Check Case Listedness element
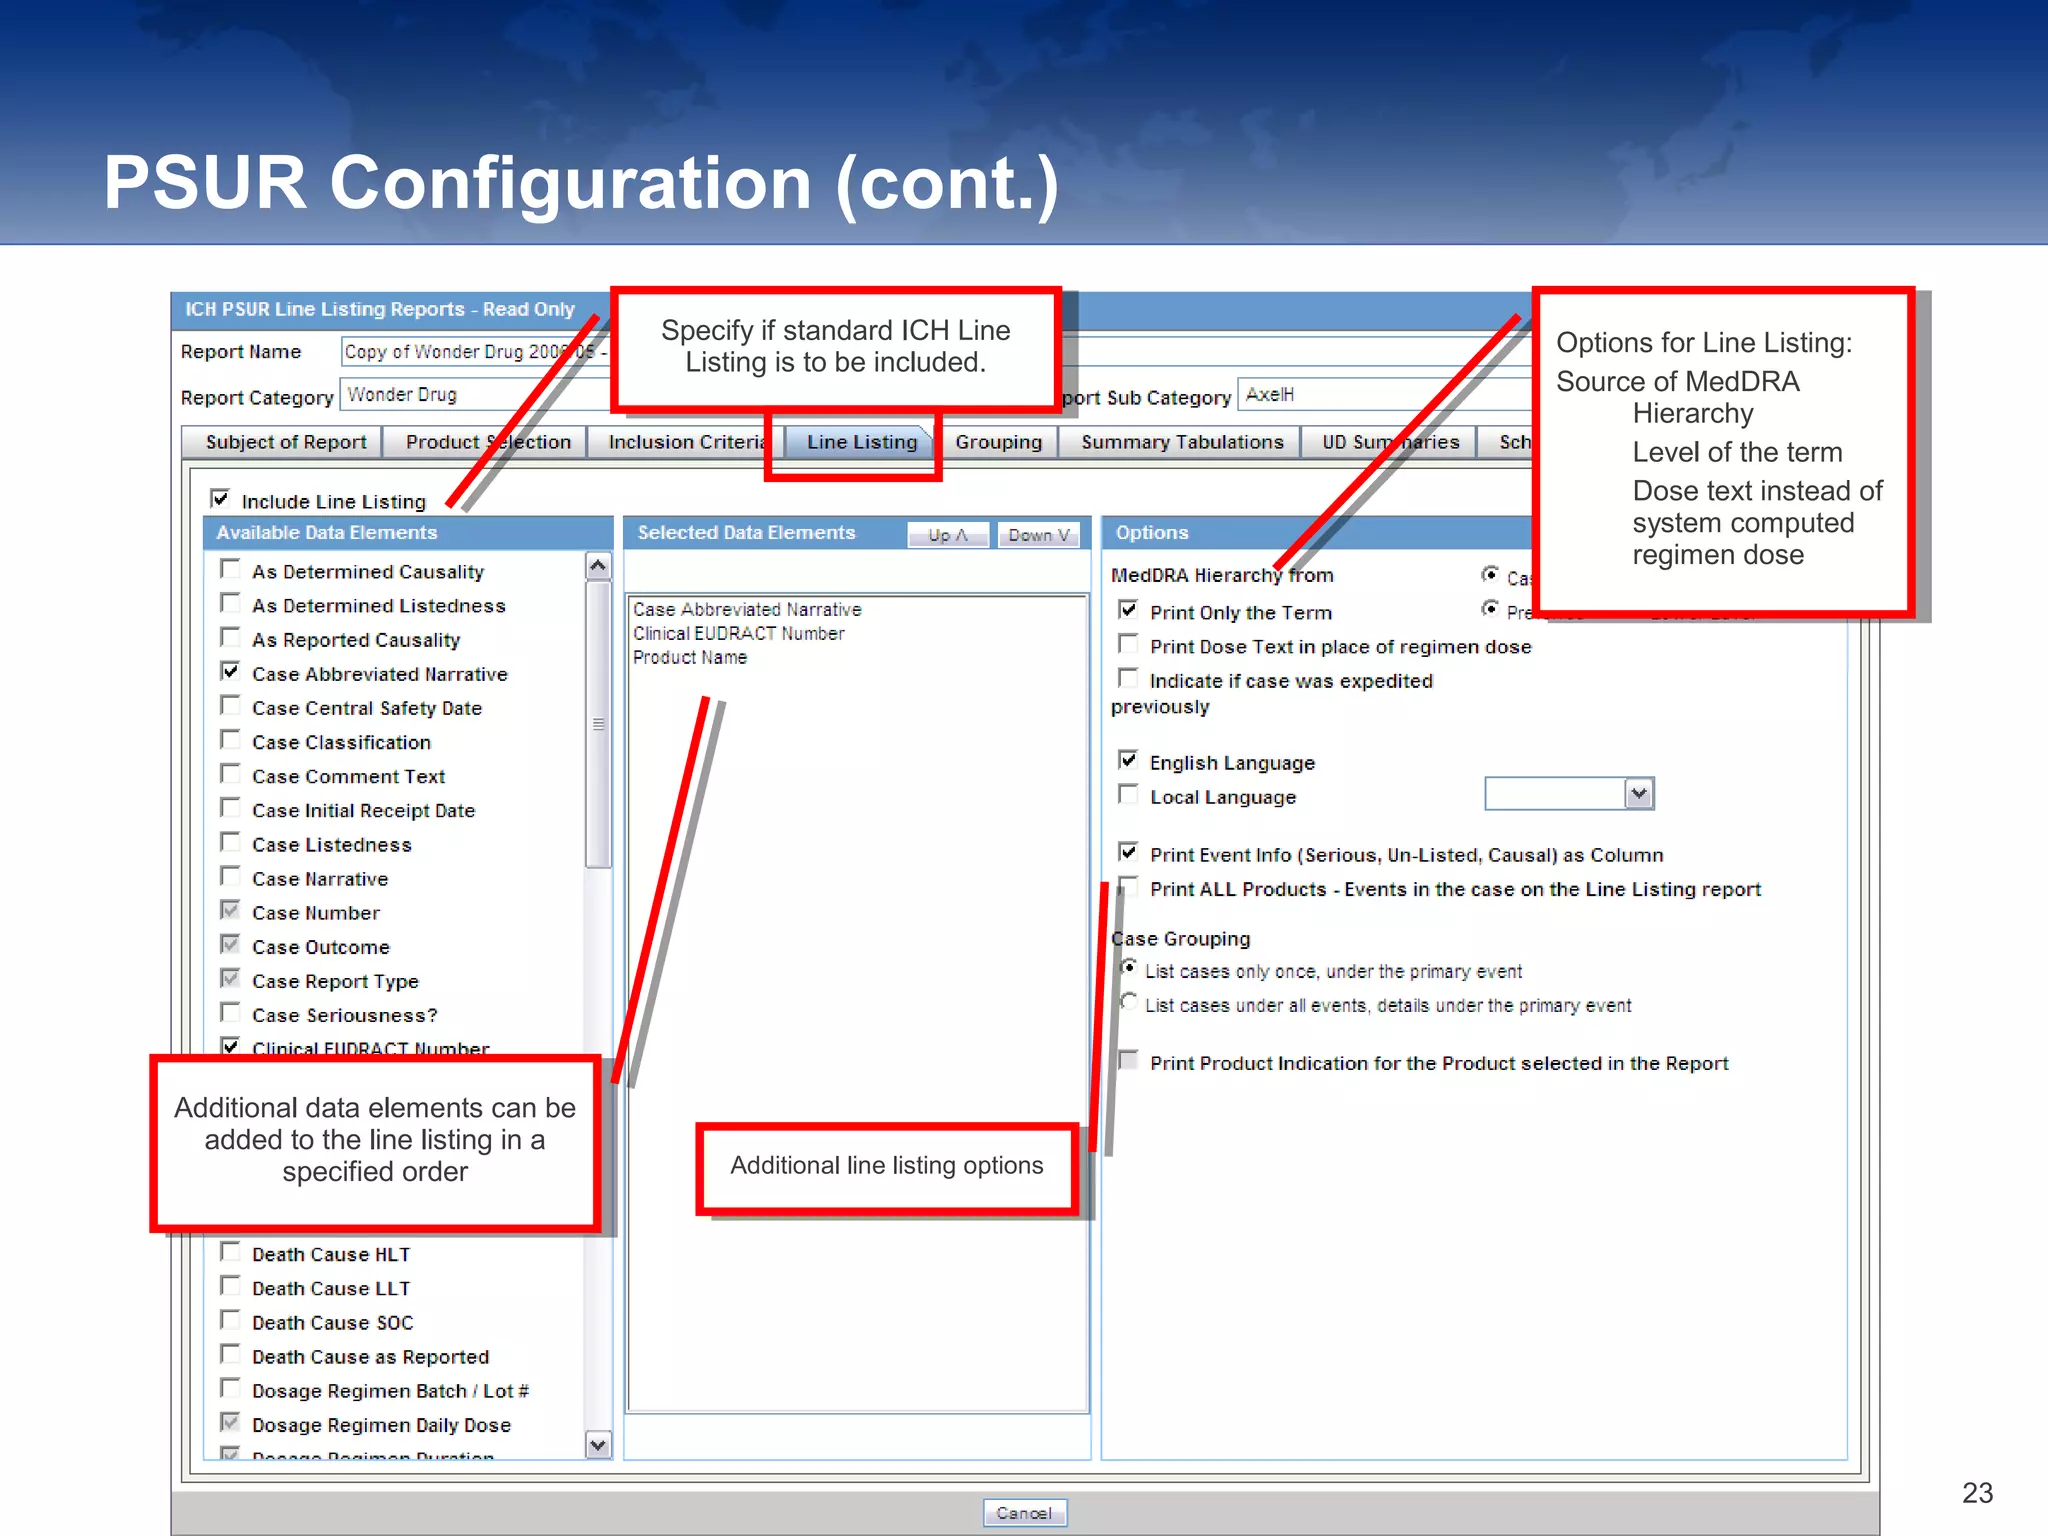Screen dimensions: 2048x1536 tap(230, 842)
